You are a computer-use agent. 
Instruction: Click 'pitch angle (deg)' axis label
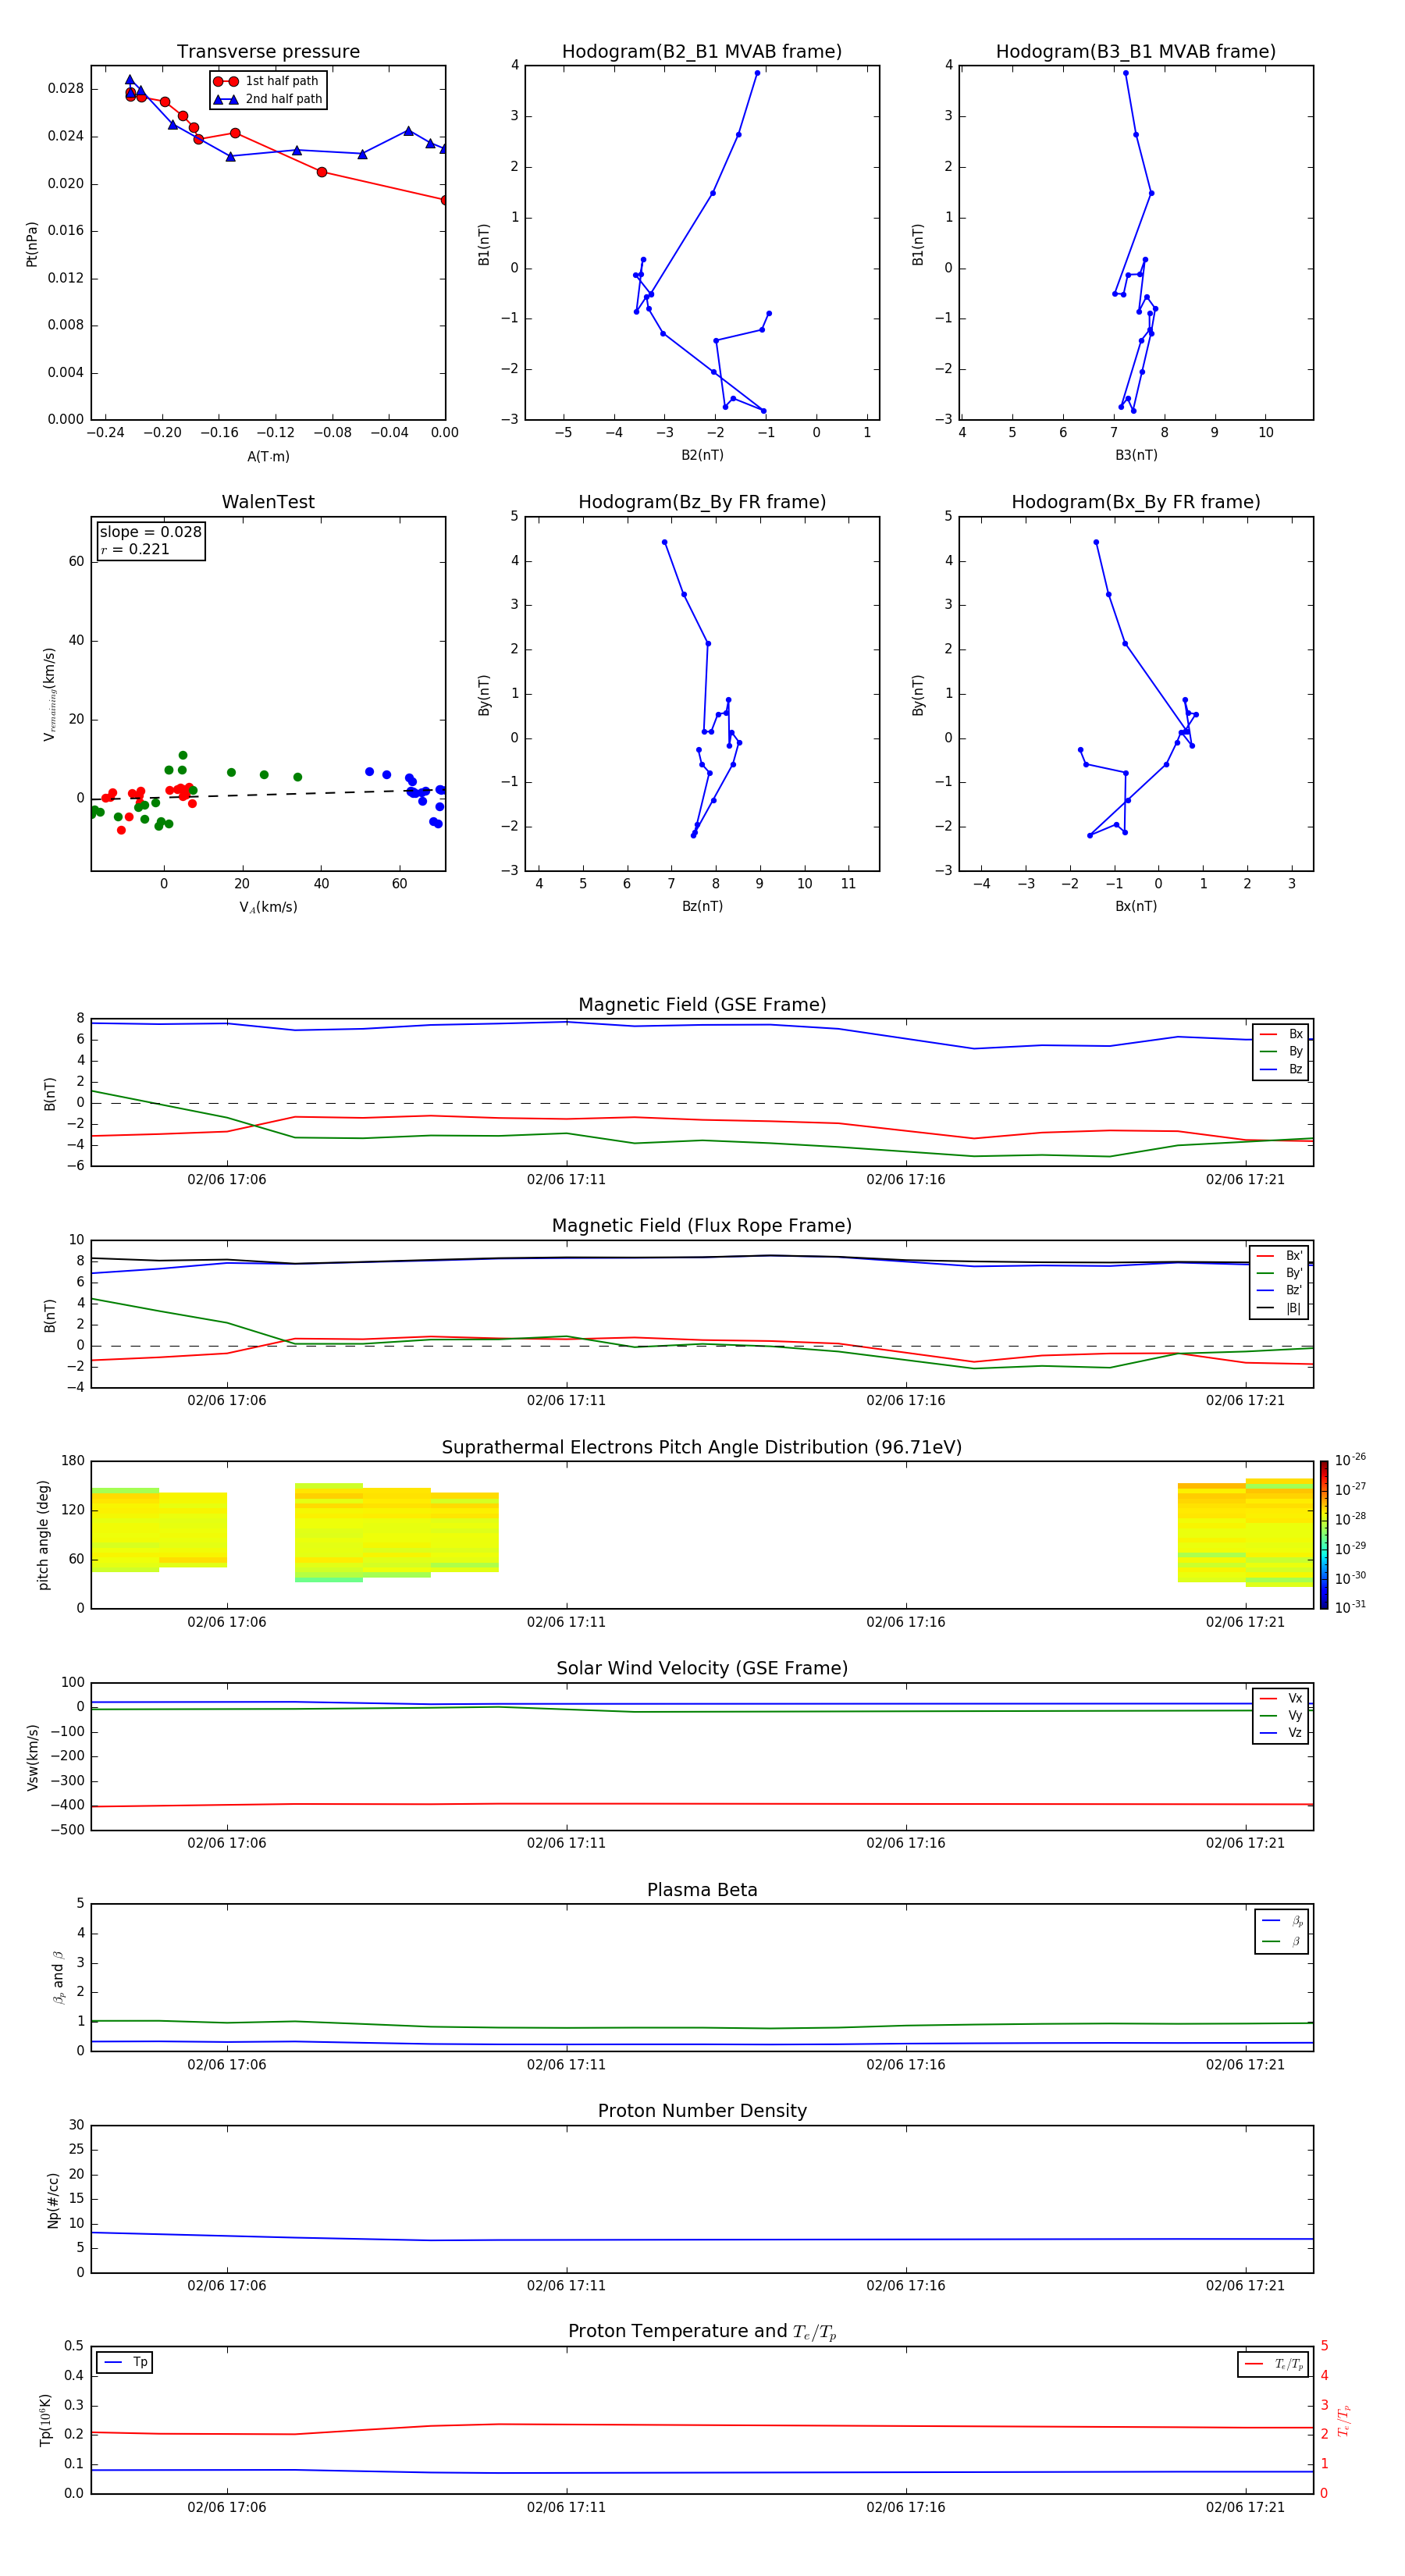click(43, 1535)
